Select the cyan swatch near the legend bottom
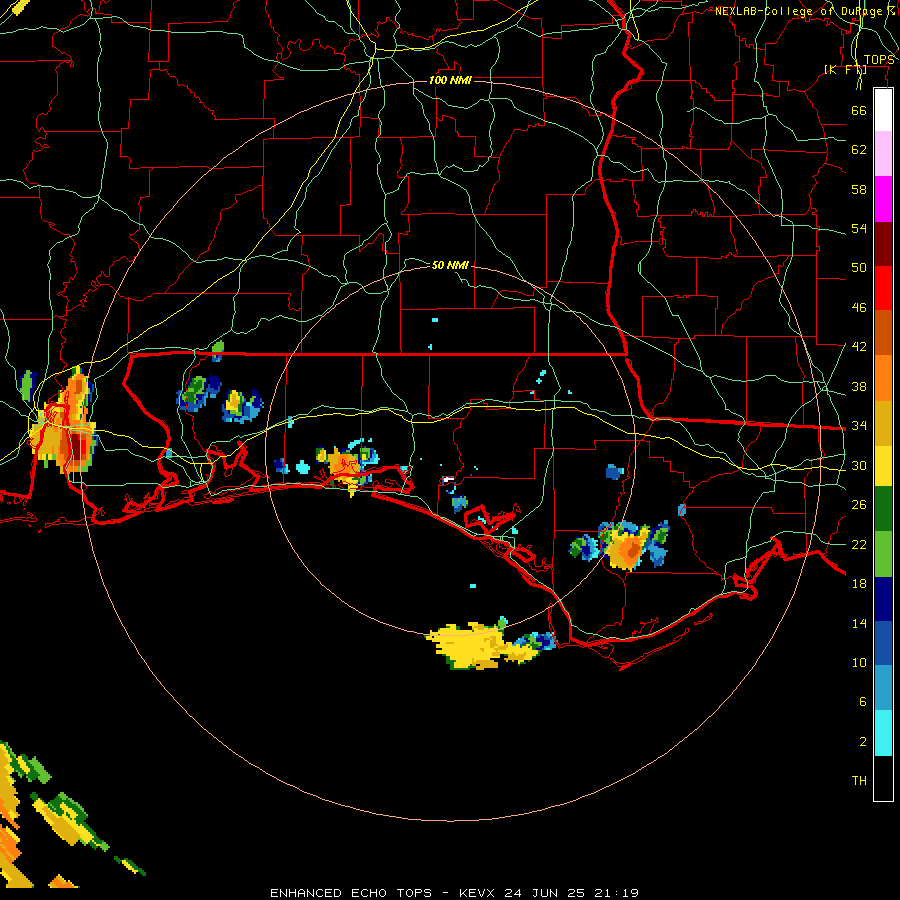 click(883, 733)
